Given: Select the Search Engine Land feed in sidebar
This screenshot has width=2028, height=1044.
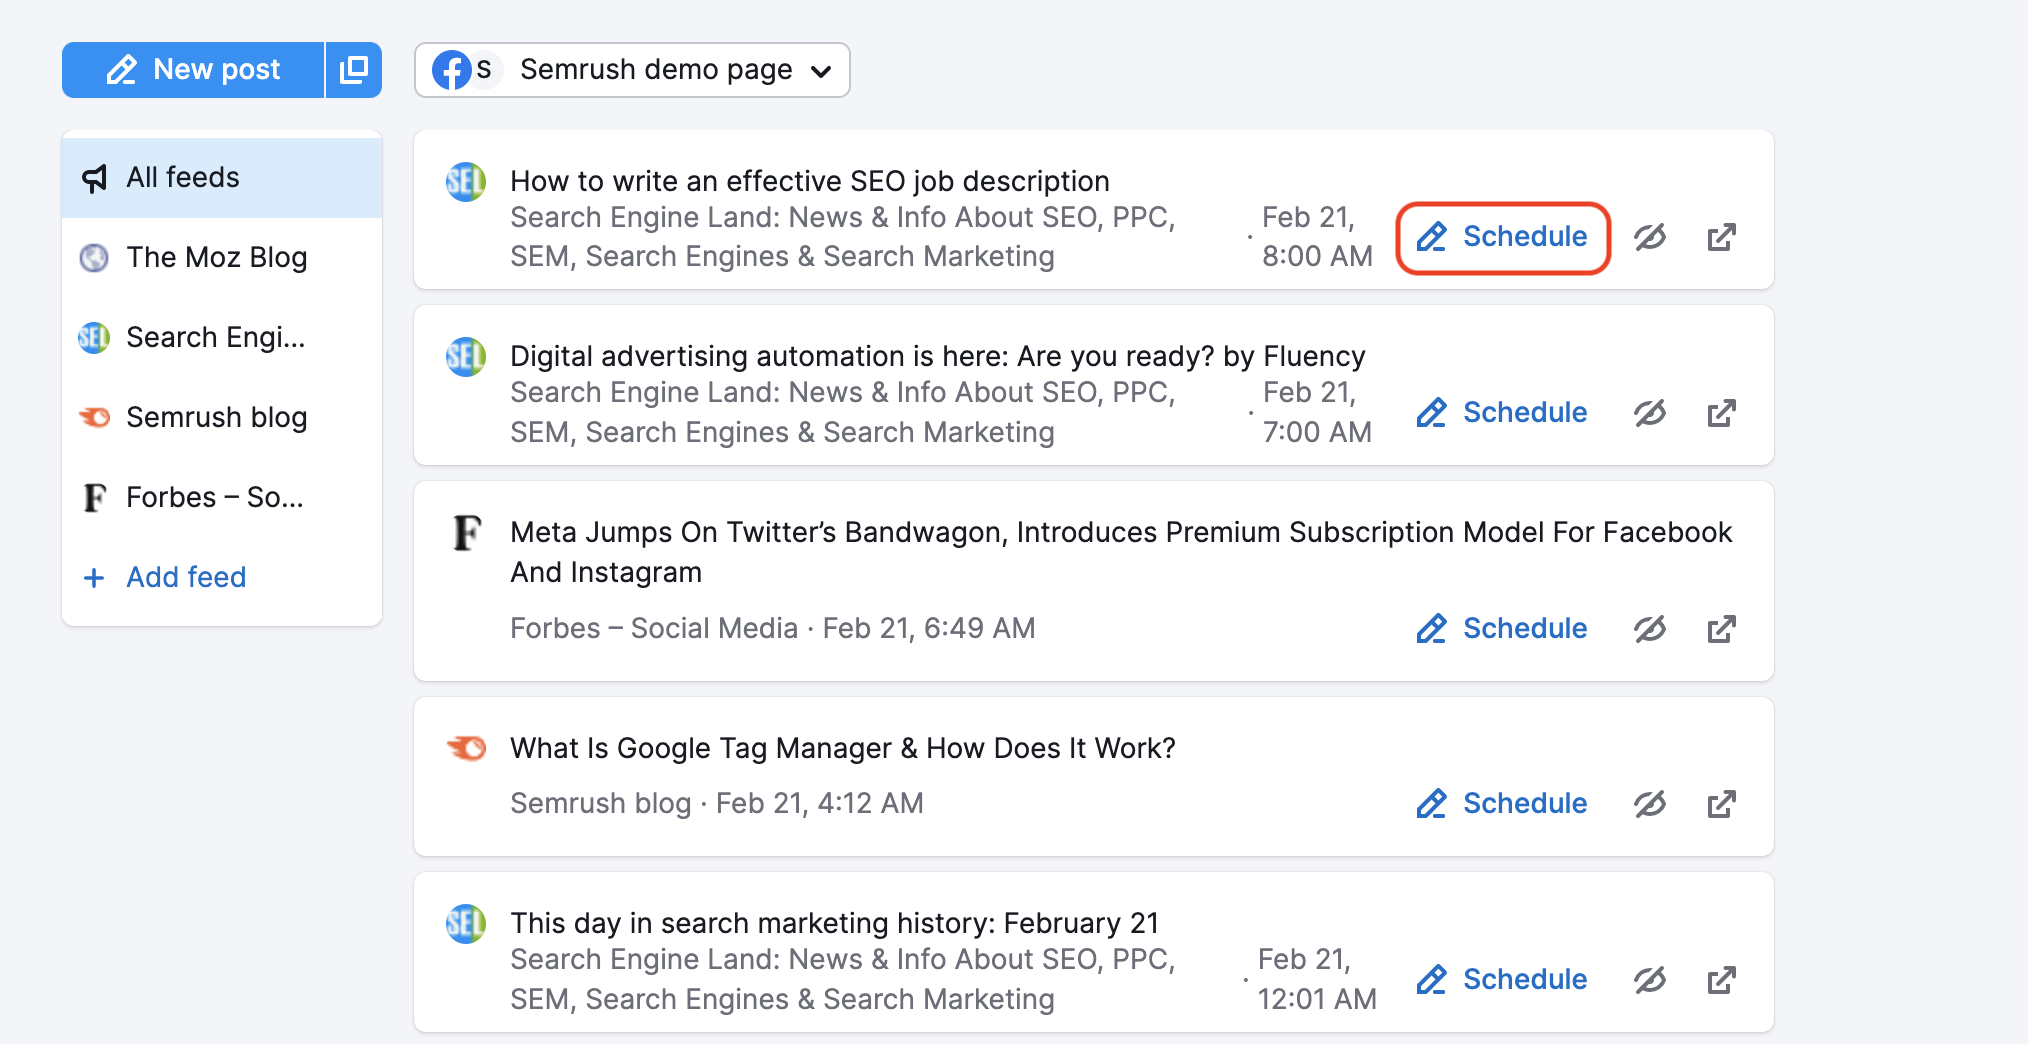Looking at the screenshot, I should pos(215,338).
